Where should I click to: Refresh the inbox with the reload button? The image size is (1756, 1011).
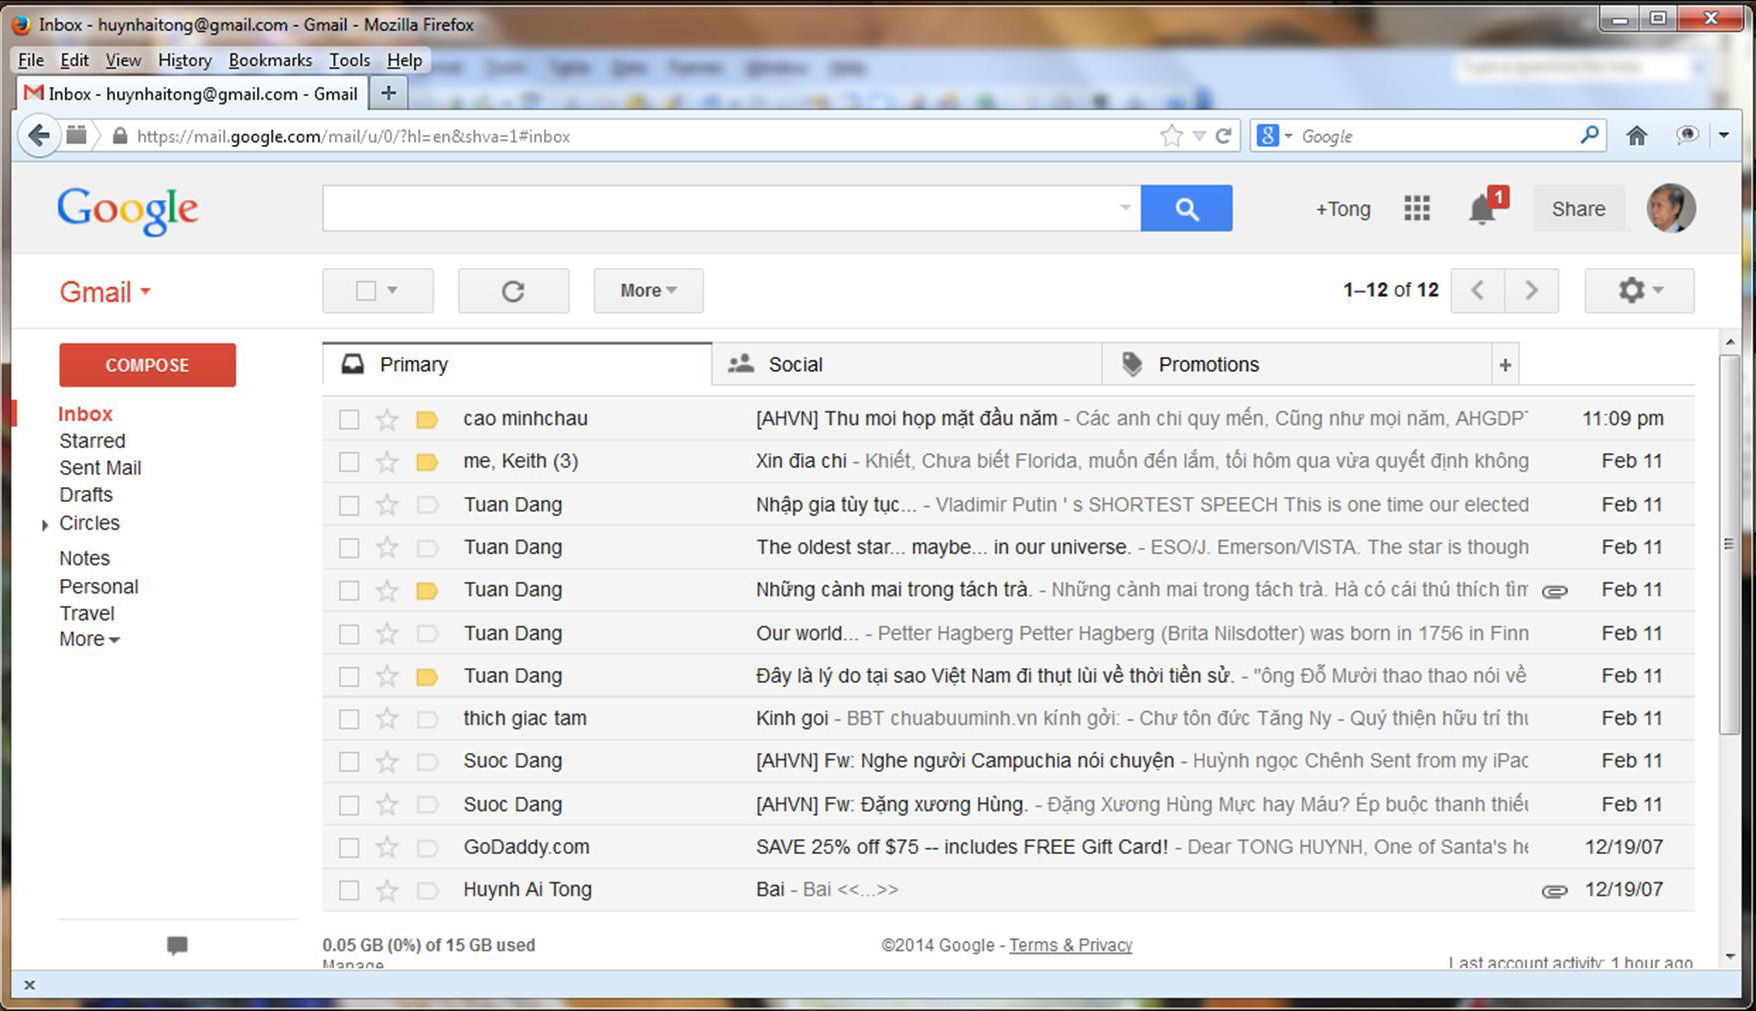(513, 291)
